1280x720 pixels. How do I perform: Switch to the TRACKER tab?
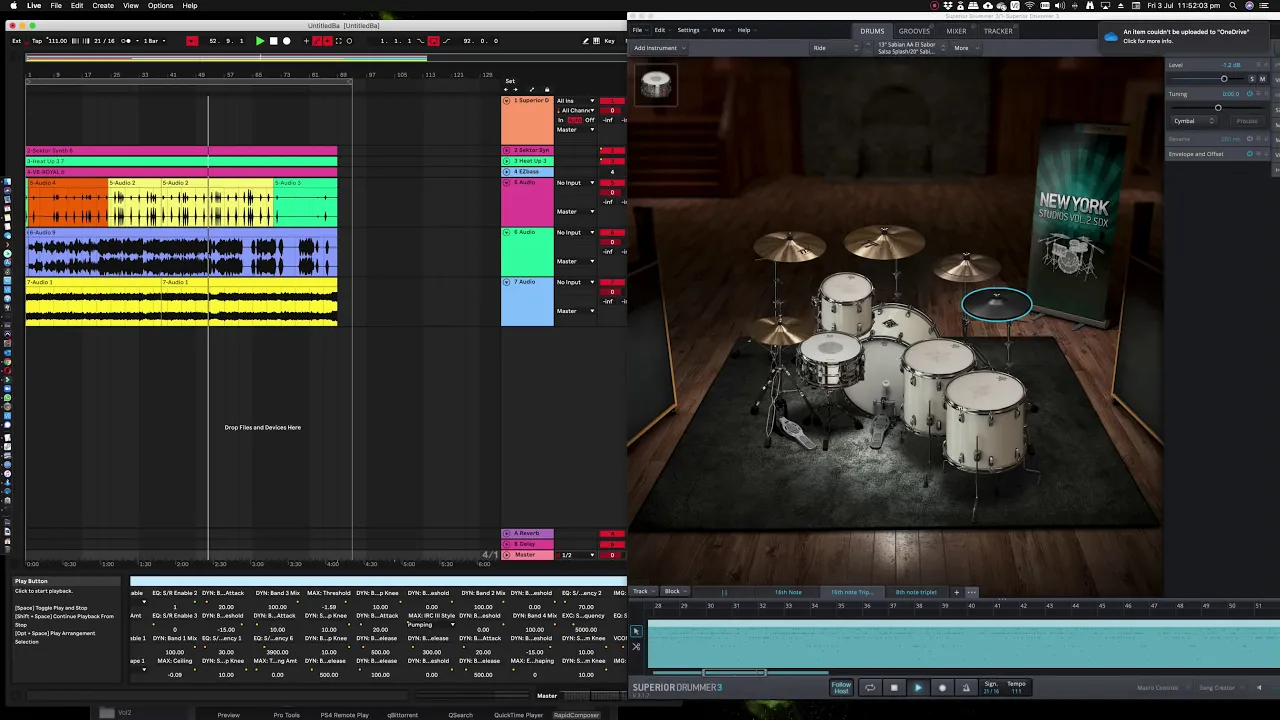point(998,31)
